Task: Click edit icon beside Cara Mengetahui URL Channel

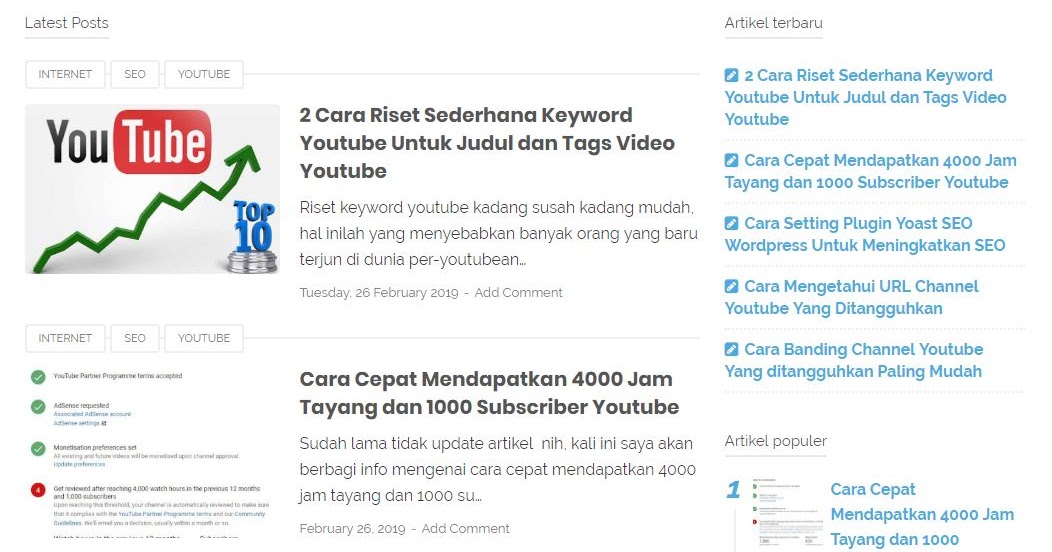Action: pyautogui.click(x=731, y=286)
